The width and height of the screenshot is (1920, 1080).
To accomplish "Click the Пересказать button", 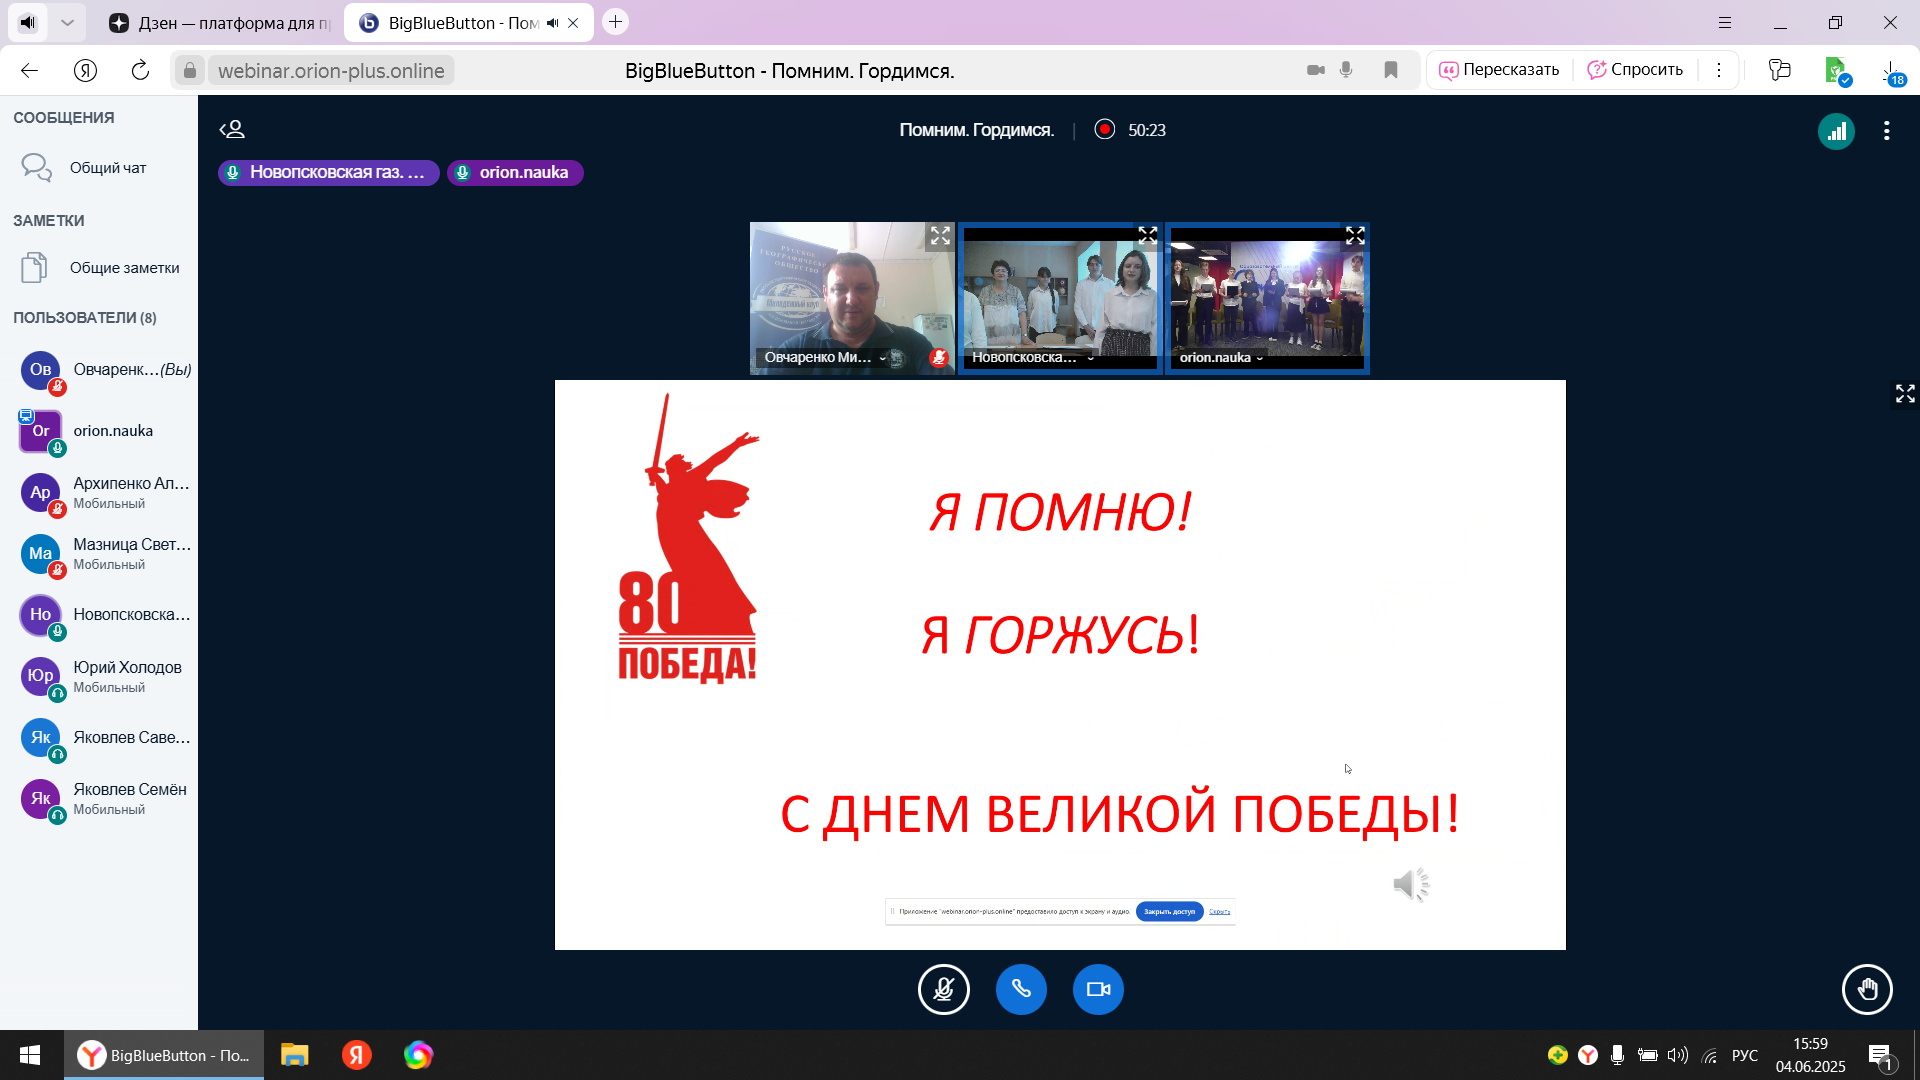I will click(x=1499, y=70).
